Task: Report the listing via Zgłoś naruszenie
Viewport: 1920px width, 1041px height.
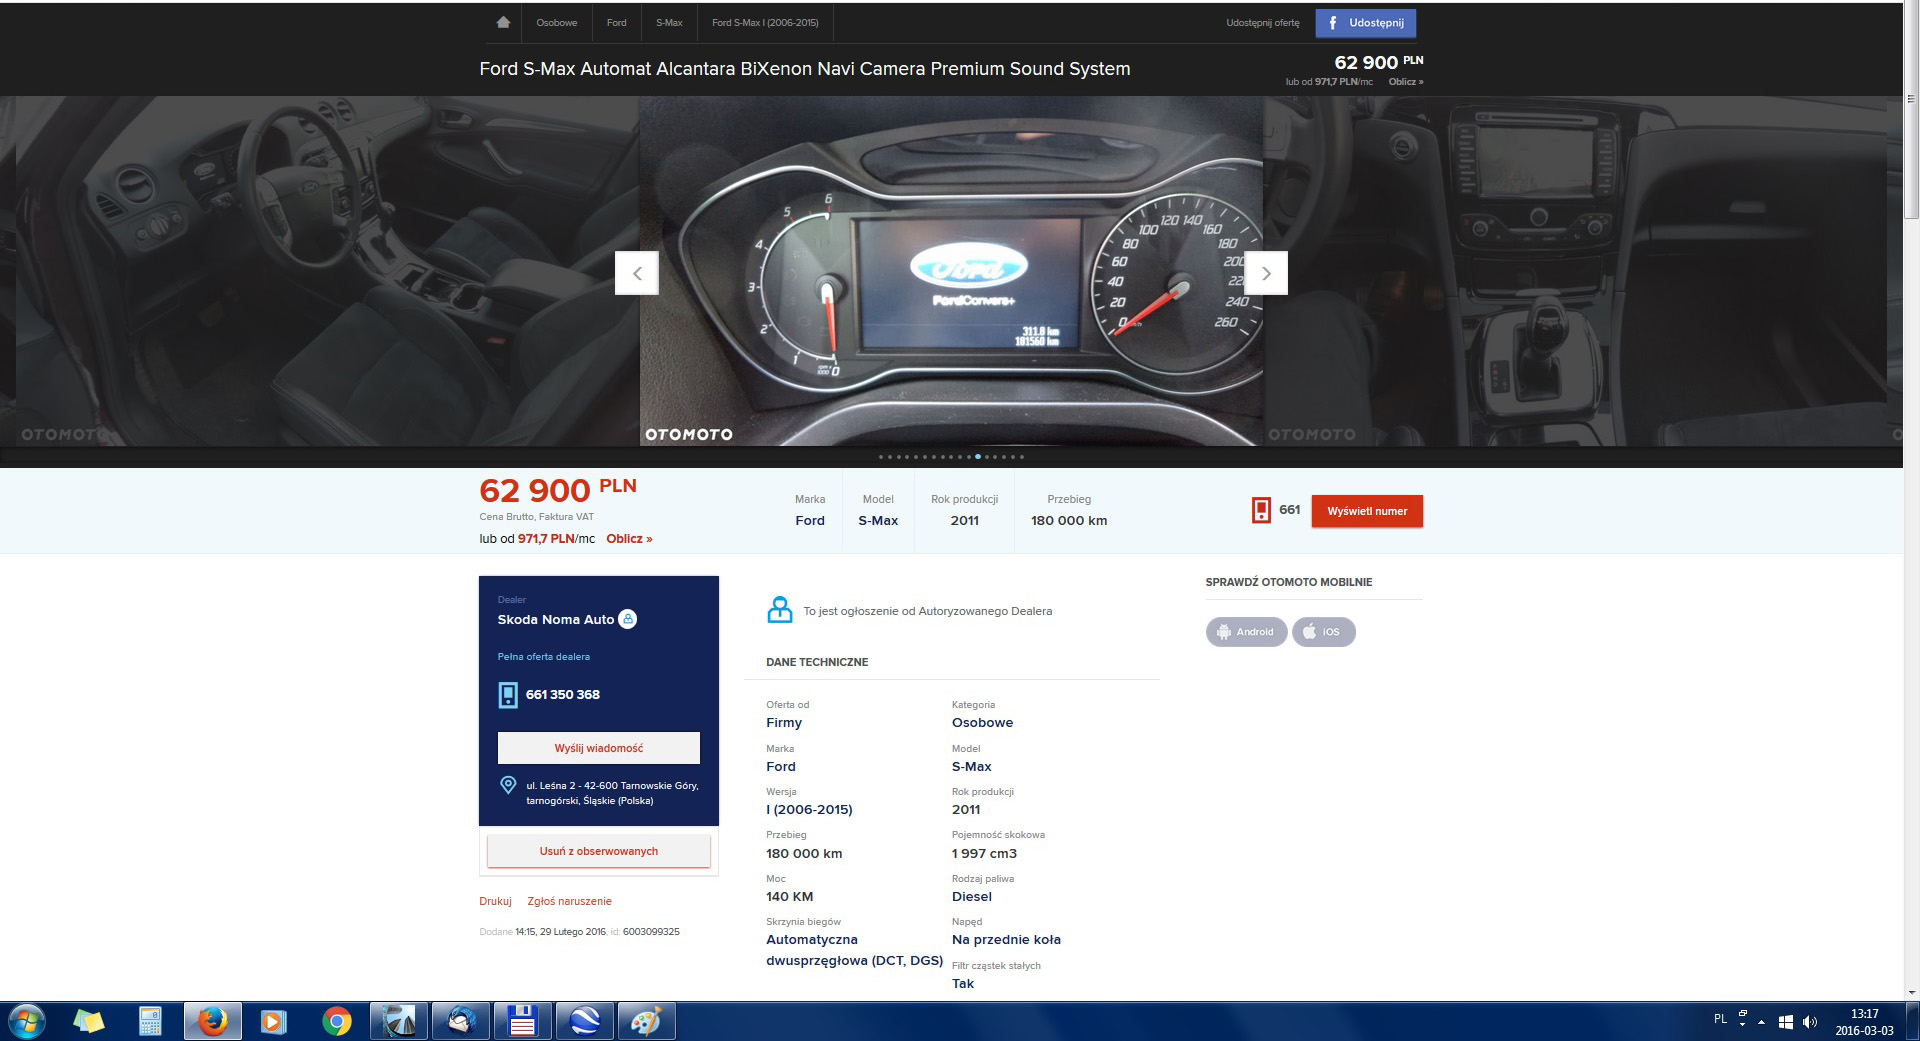Action: 569,901
